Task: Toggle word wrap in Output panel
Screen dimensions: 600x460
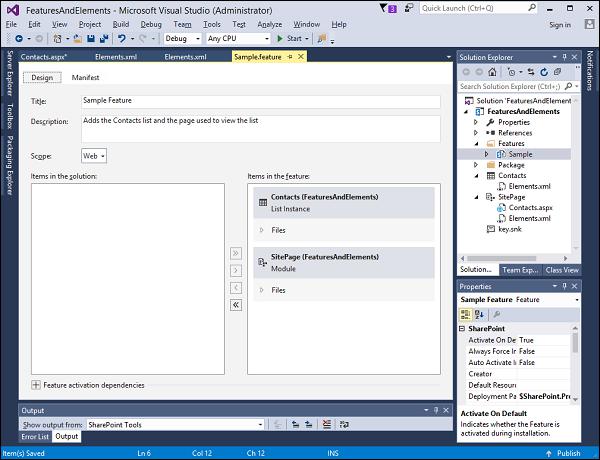Action: click(344, 424)
